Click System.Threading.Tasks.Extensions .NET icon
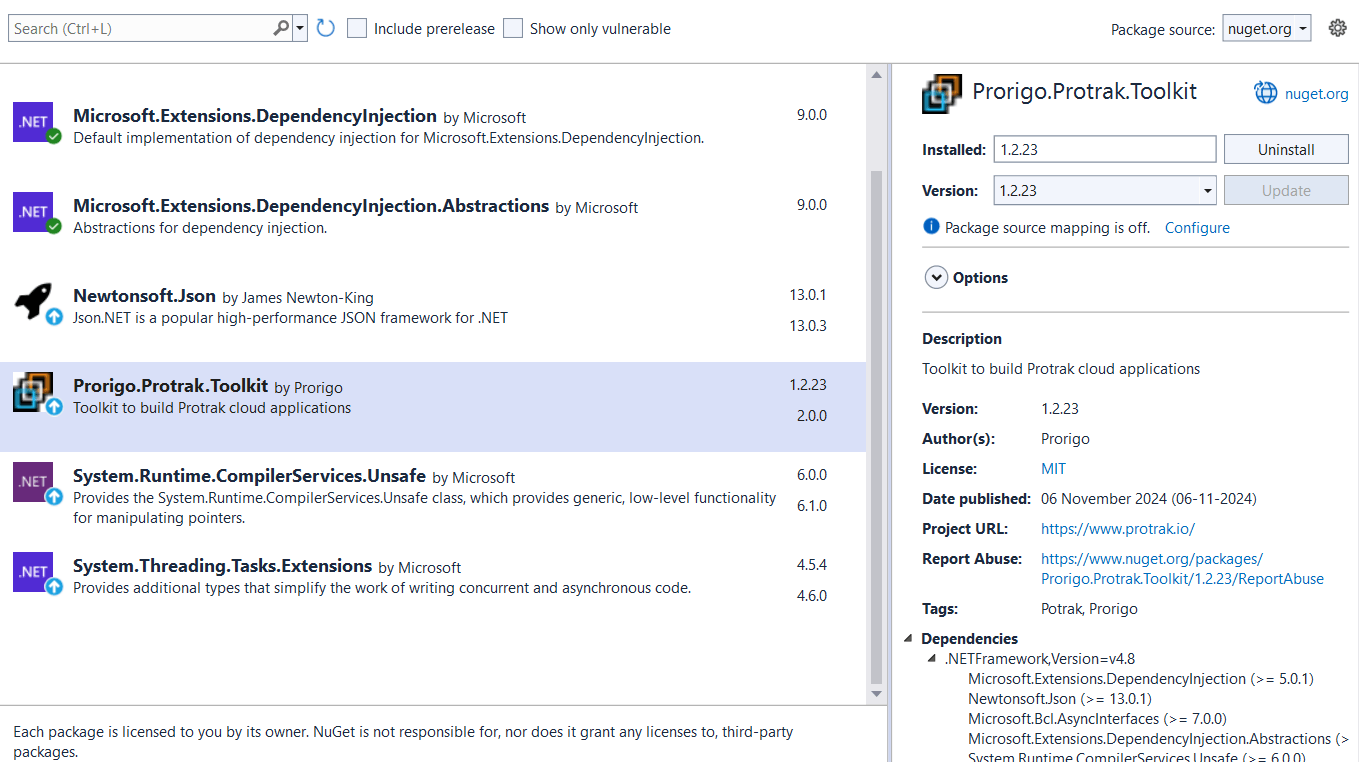 (x=32, y=572)
